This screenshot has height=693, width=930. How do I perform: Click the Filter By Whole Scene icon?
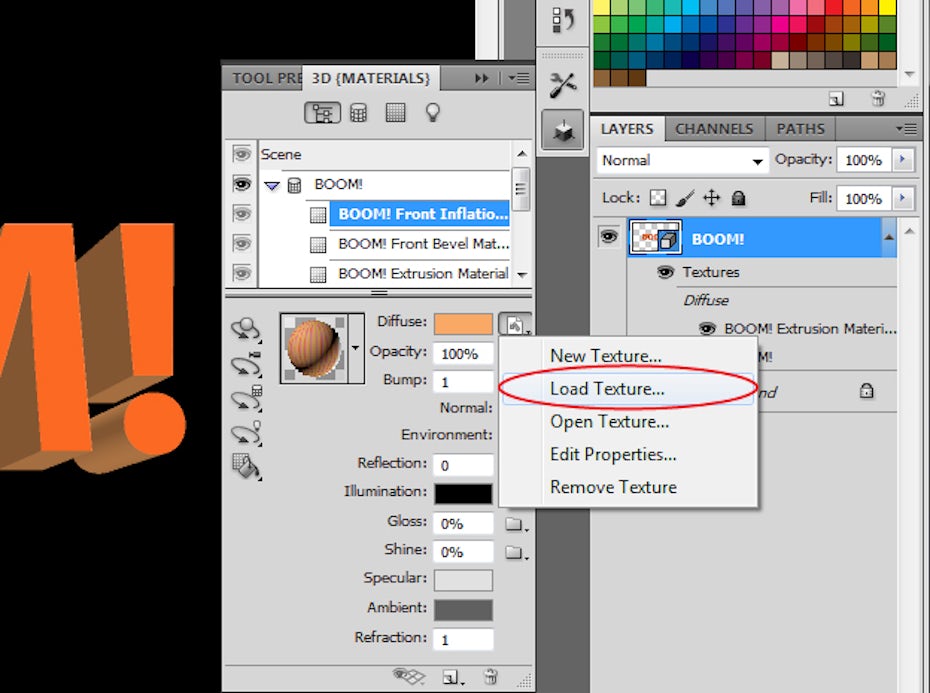[x=322, y=113]
